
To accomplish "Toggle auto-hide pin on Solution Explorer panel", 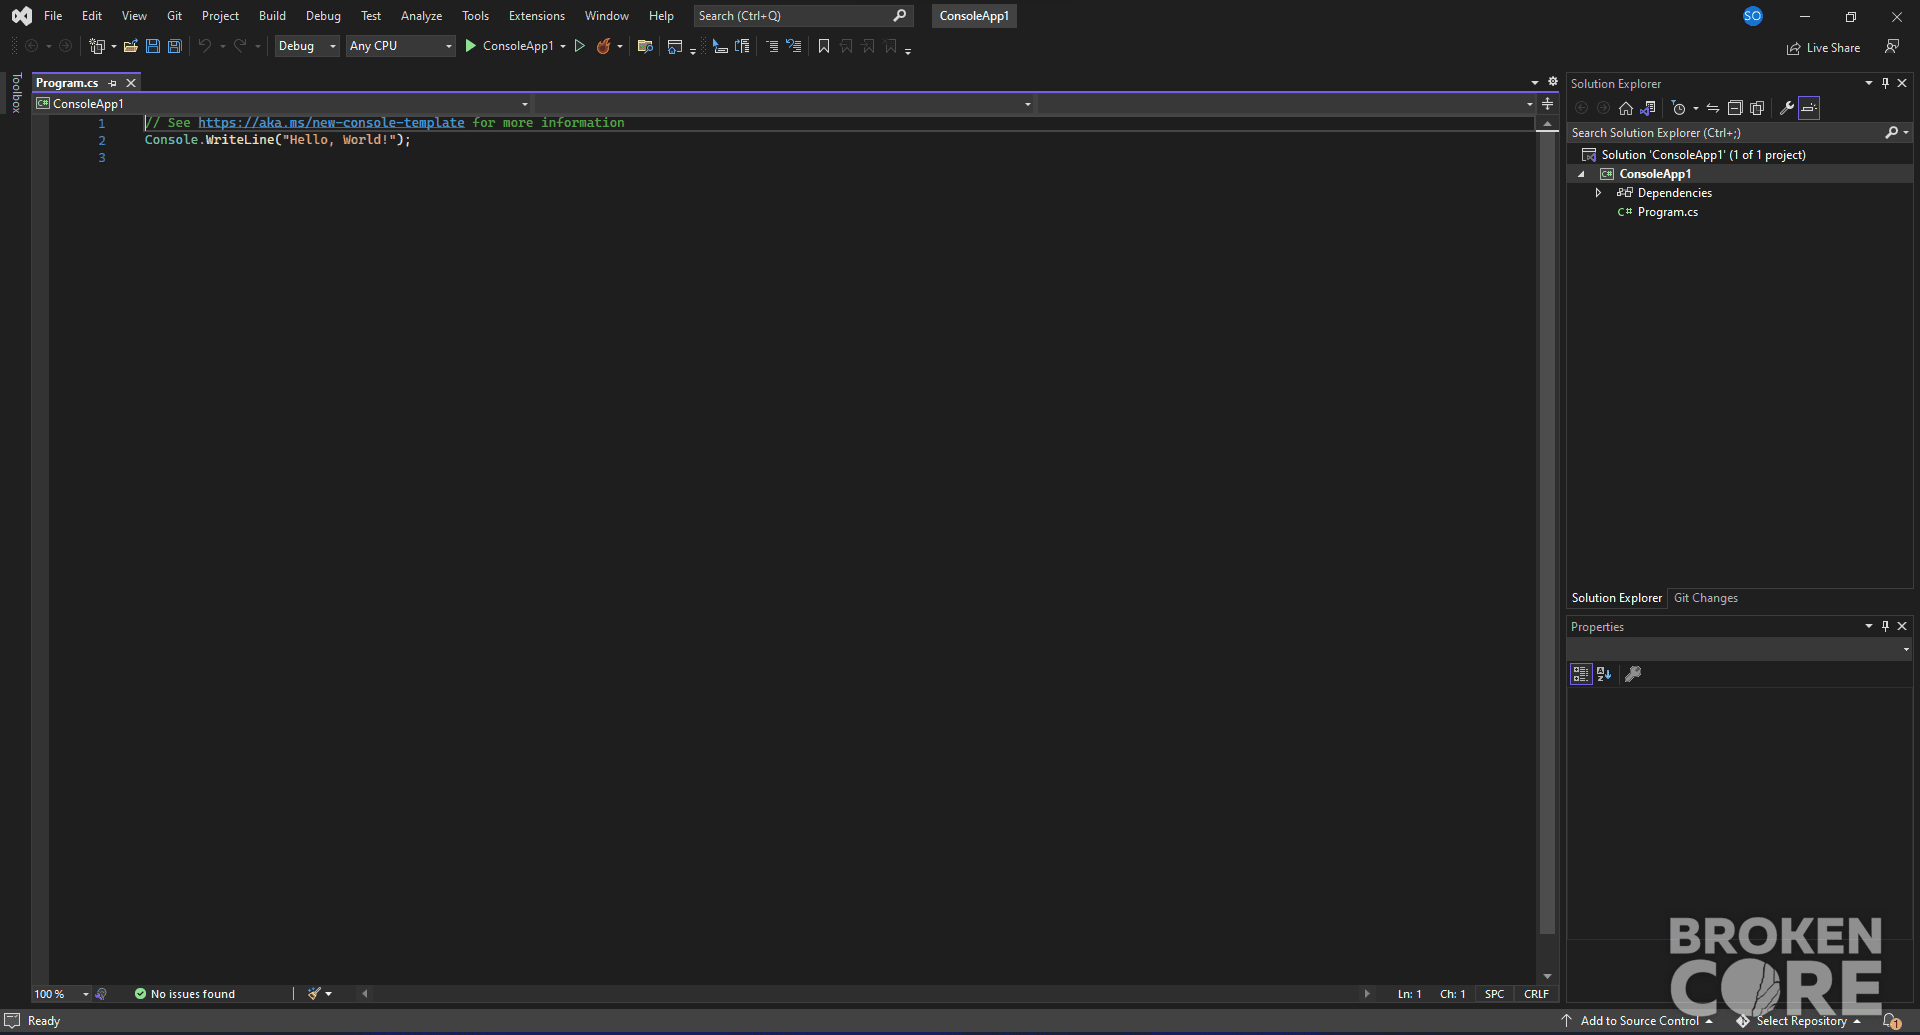I will (x=1885, y=83).
